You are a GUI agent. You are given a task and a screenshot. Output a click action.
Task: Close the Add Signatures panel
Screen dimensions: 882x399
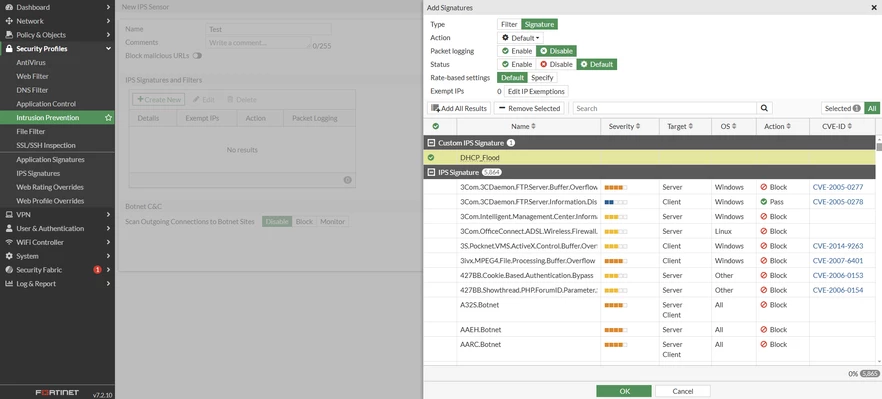coord(873,8)
